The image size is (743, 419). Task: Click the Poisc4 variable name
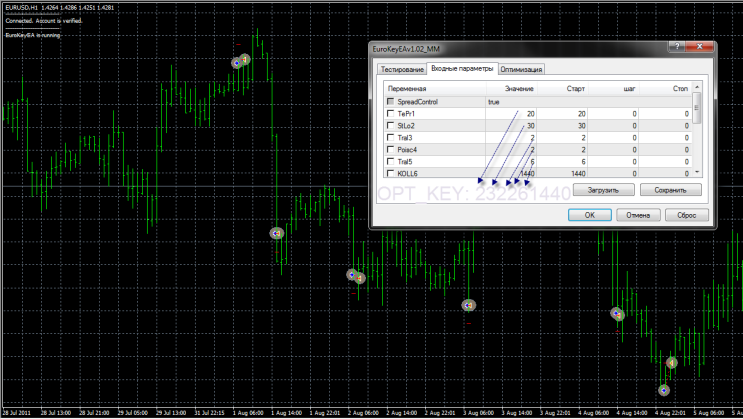(407, 150)
